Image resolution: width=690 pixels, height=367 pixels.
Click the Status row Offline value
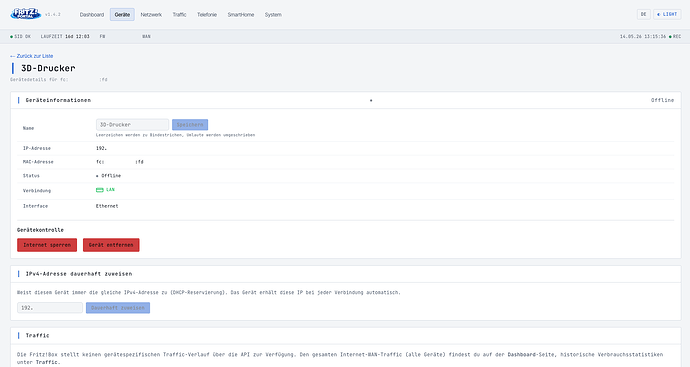click(109, 176)
